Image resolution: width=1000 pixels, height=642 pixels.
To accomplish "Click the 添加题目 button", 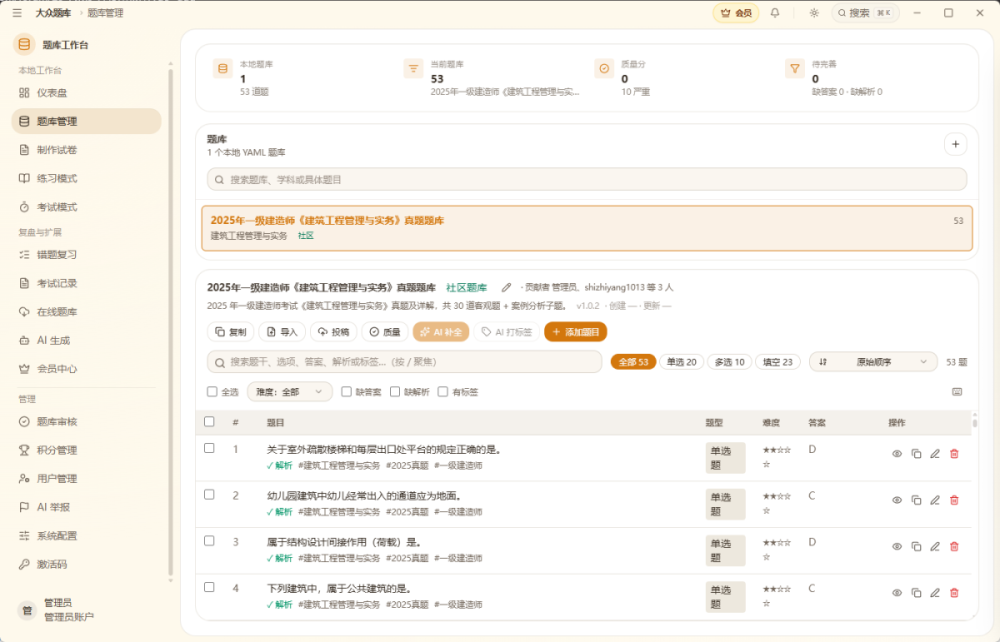I will (575, 332).
